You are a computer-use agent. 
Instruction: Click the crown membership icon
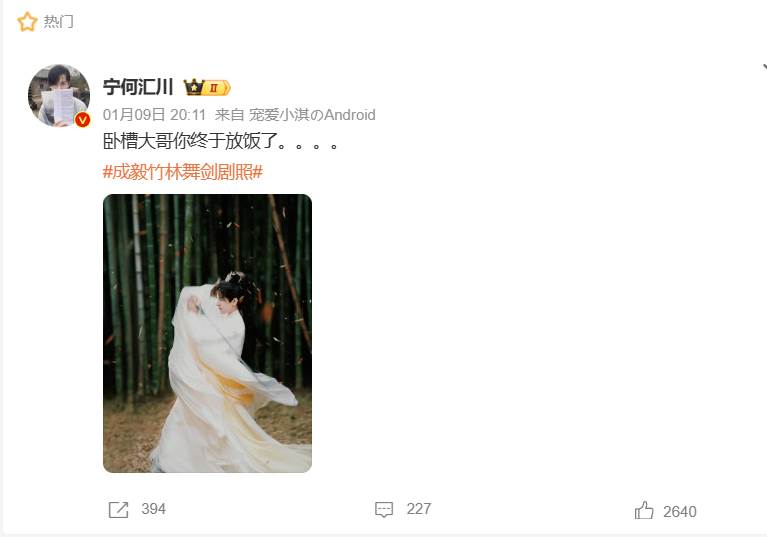(x=194, y=87)
